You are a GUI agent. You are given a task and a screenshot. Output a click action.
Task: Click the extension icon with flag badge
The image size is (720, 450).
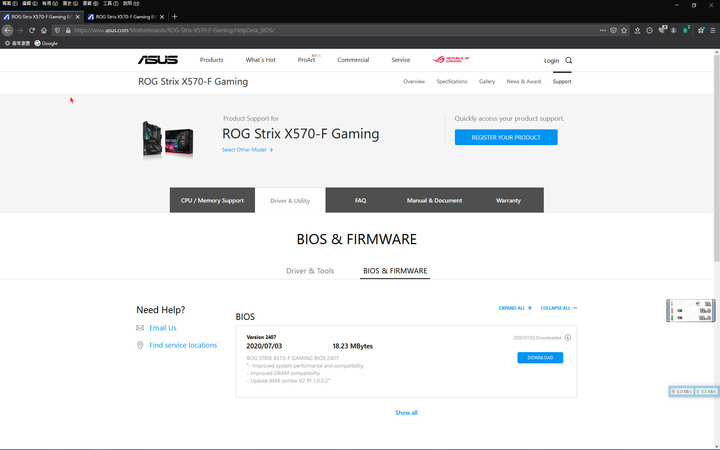[x=662, y=30]
